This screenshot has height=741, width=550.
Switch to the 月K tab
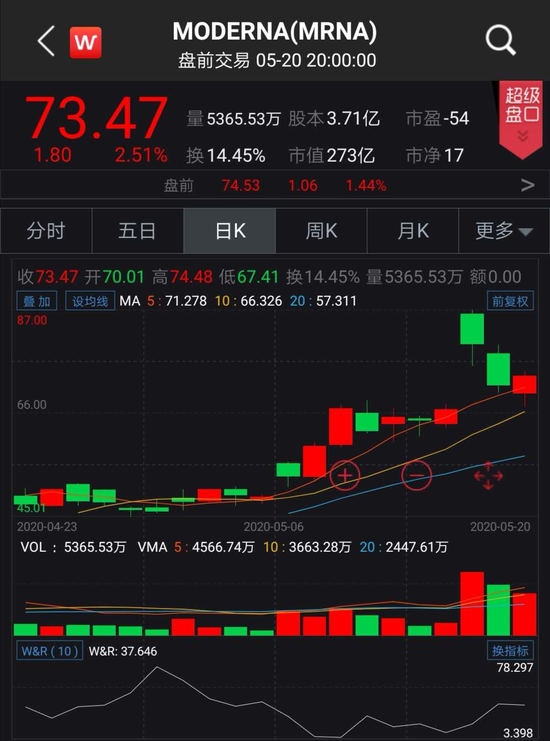point(413,231)
